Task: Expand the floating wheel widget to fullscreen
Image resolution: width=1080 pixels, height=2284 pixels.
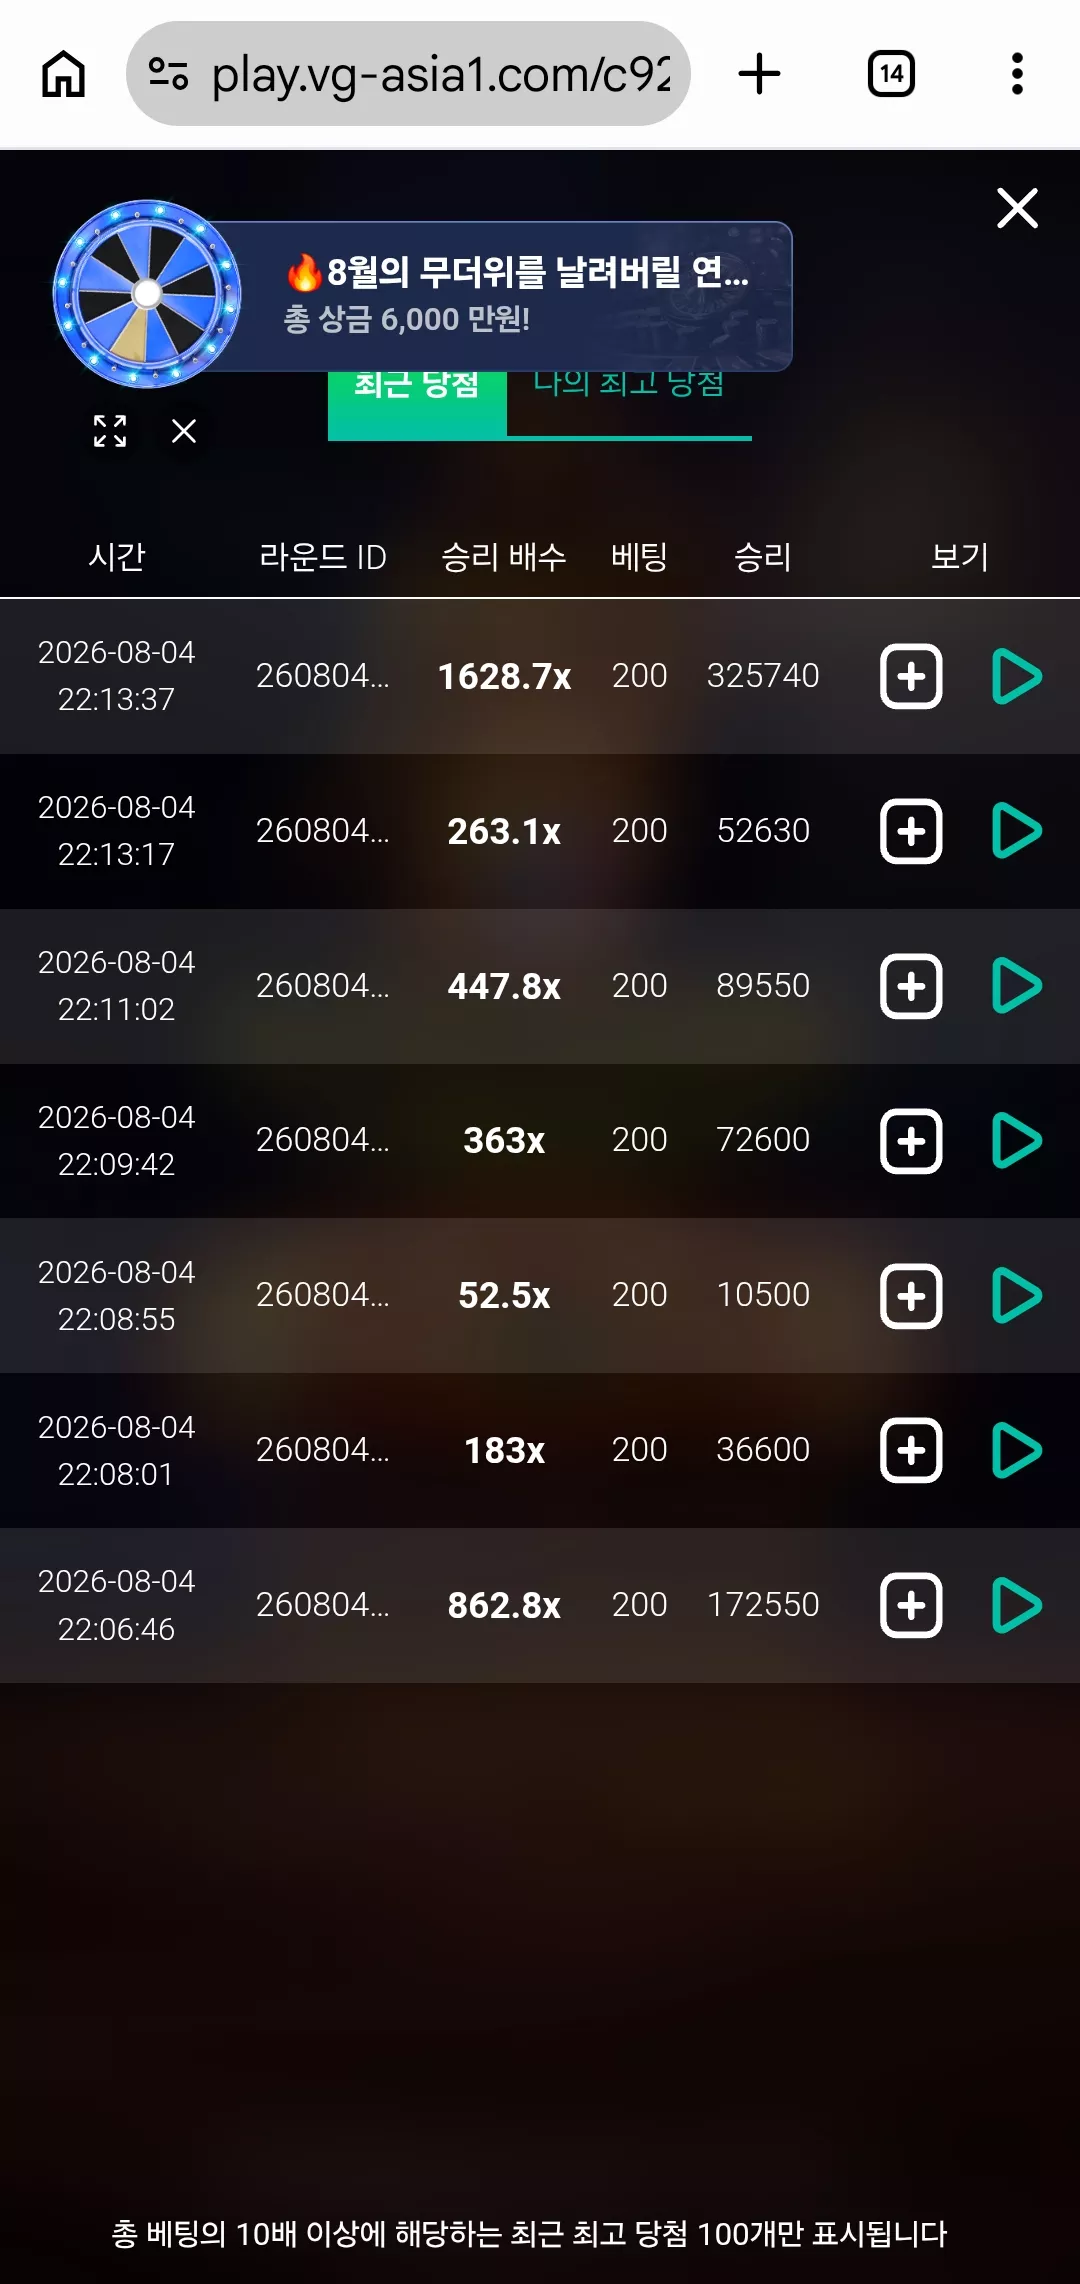Action: (110, 431)
